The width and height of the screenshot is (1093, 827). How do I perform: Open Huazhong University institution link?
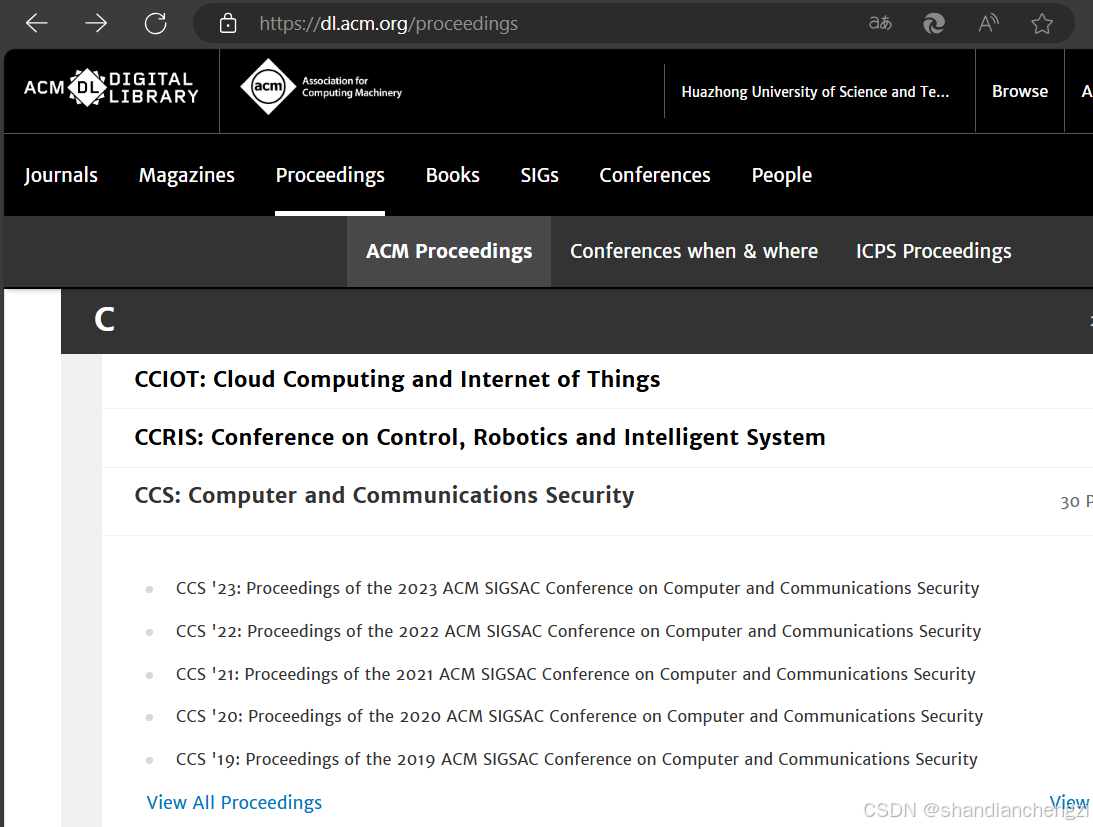coord(815,92)
